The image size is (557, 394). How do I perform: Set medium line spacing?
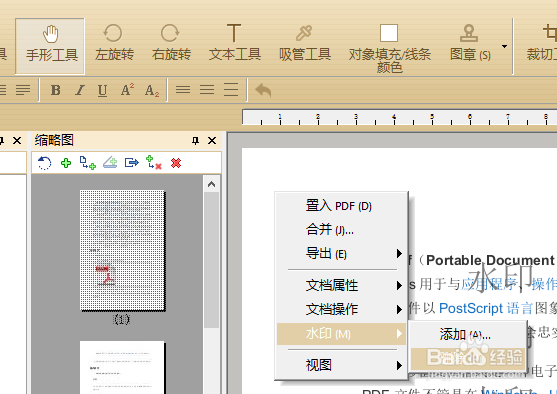[x=207, y=90]
